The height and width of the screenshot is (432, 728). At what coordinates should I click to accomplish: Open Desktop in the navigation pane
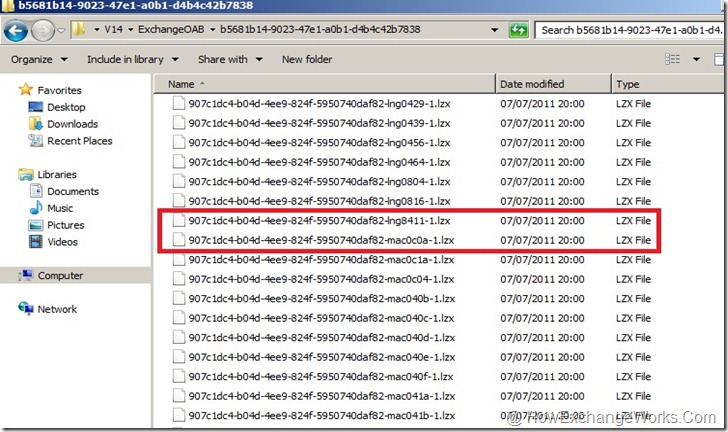click(66, 107)
